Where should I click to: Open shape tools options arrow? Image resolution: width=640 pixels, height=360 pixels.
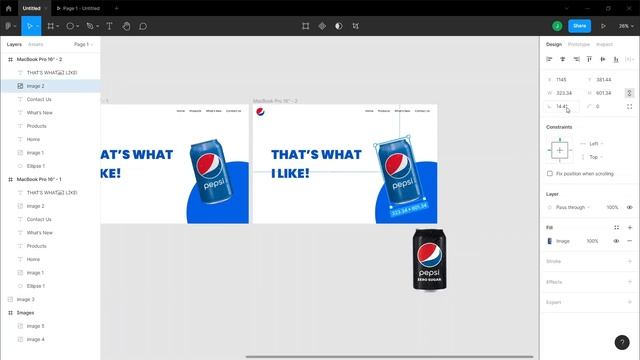tap(78, 27)
